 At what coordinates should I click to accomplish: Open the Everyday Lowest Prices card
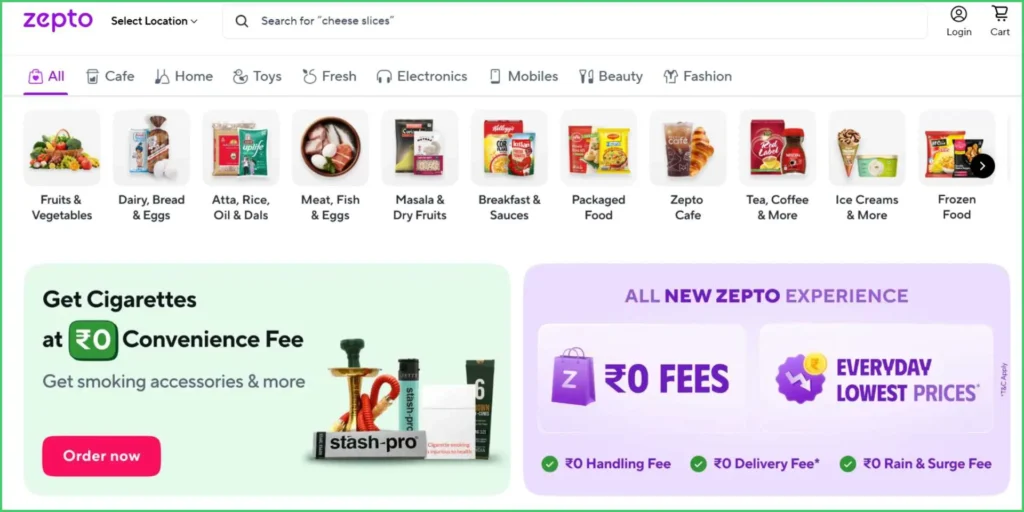pos(876,378)
